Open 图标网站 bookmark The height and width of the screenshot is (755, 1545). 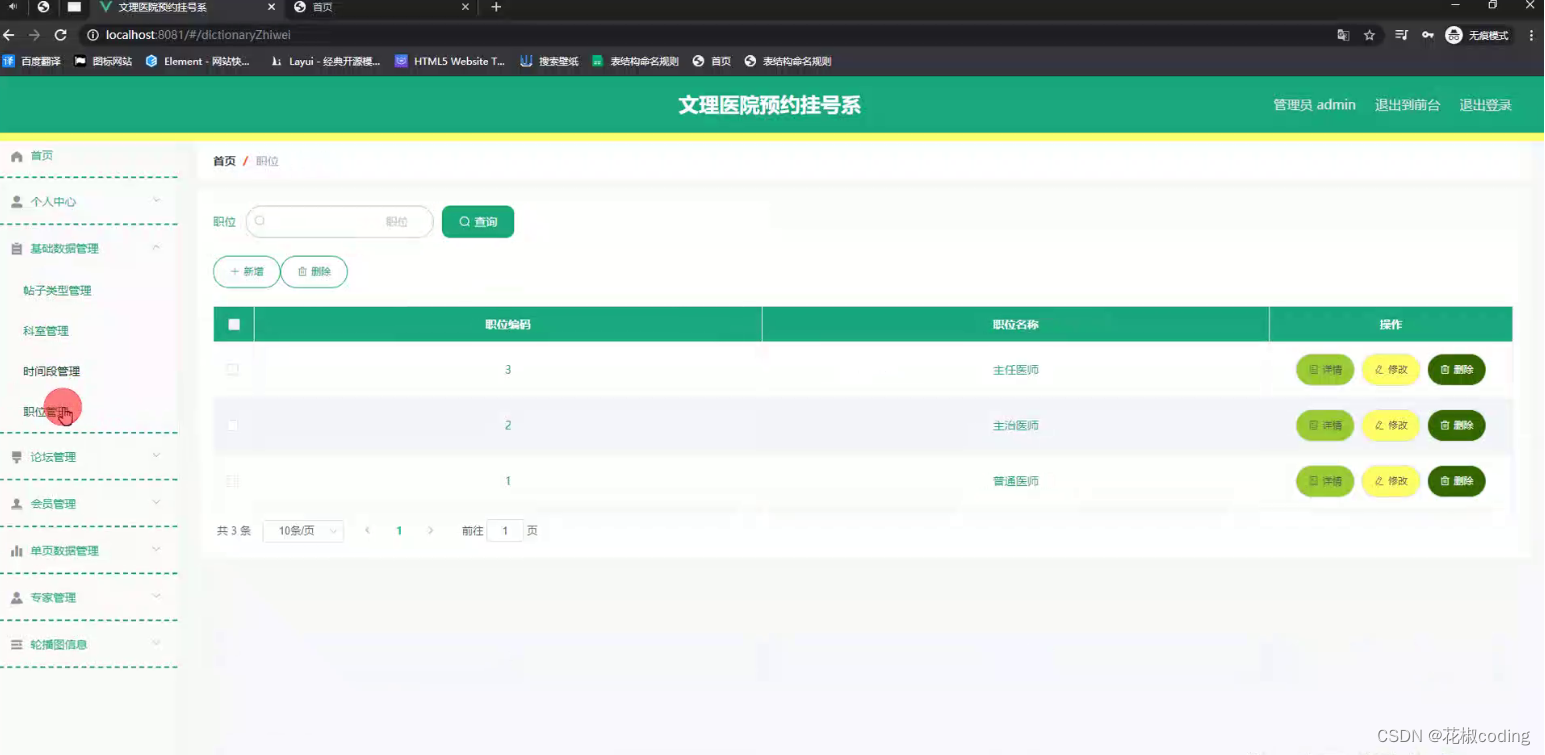[x=103, y=61]
